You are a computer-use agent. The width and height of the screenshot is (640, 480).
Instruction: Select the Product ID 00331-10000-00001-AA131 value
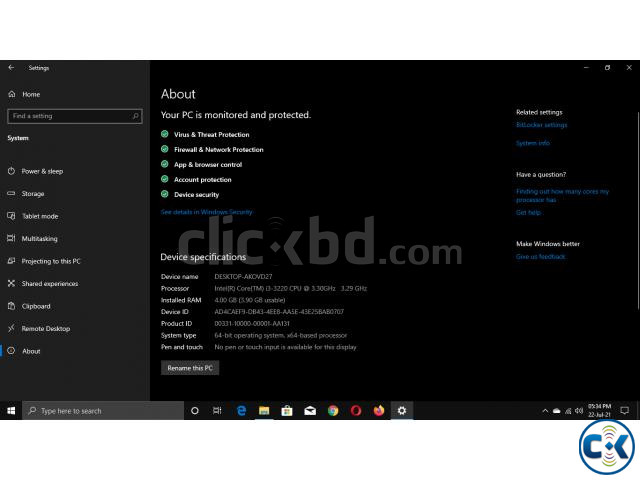pos(252,323)
